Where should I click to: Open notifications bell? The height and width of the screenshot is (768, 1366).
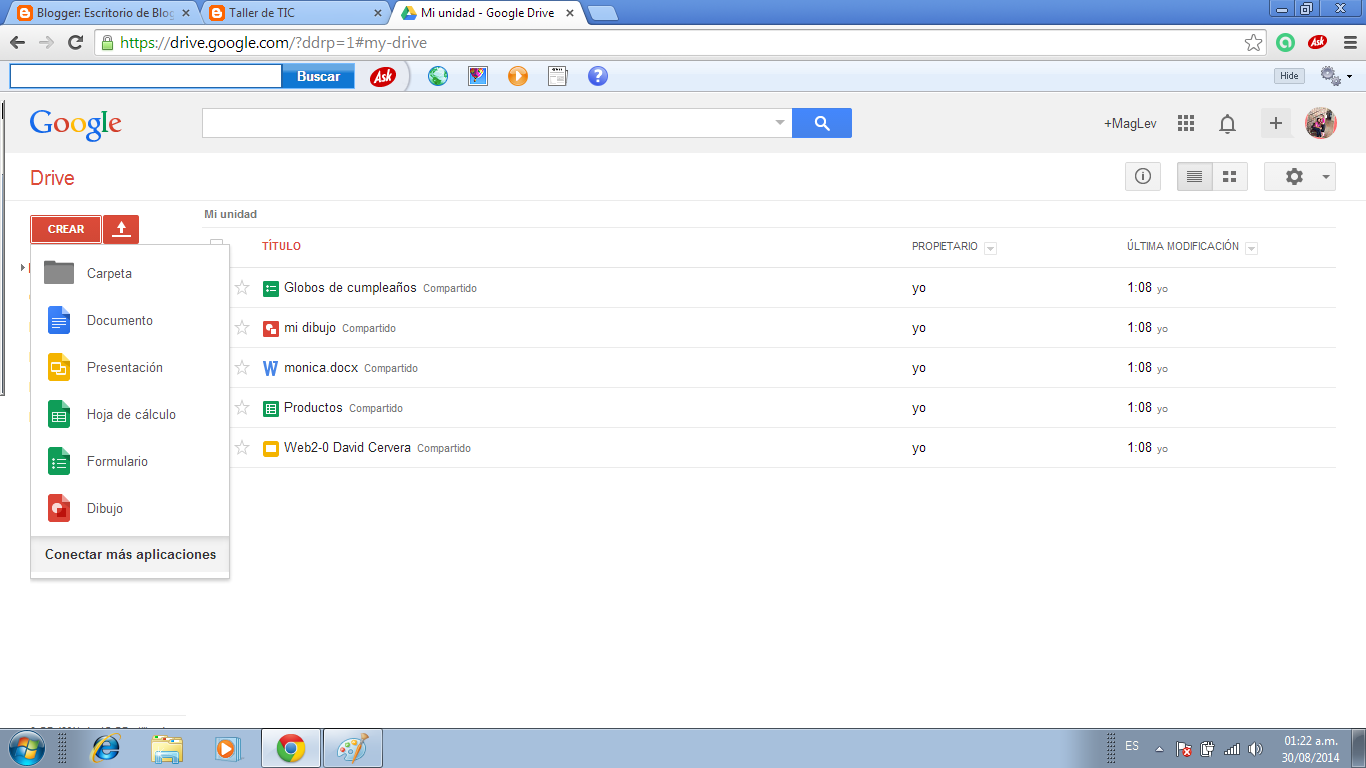[x=1228, y=123]
